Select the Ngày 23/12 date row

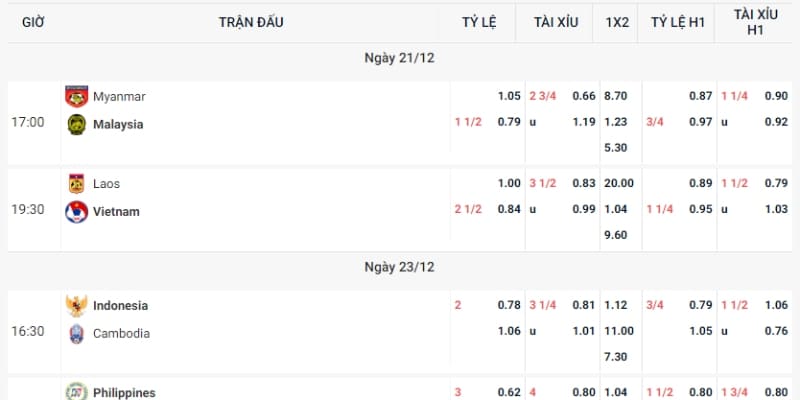[x=399, y=267]
